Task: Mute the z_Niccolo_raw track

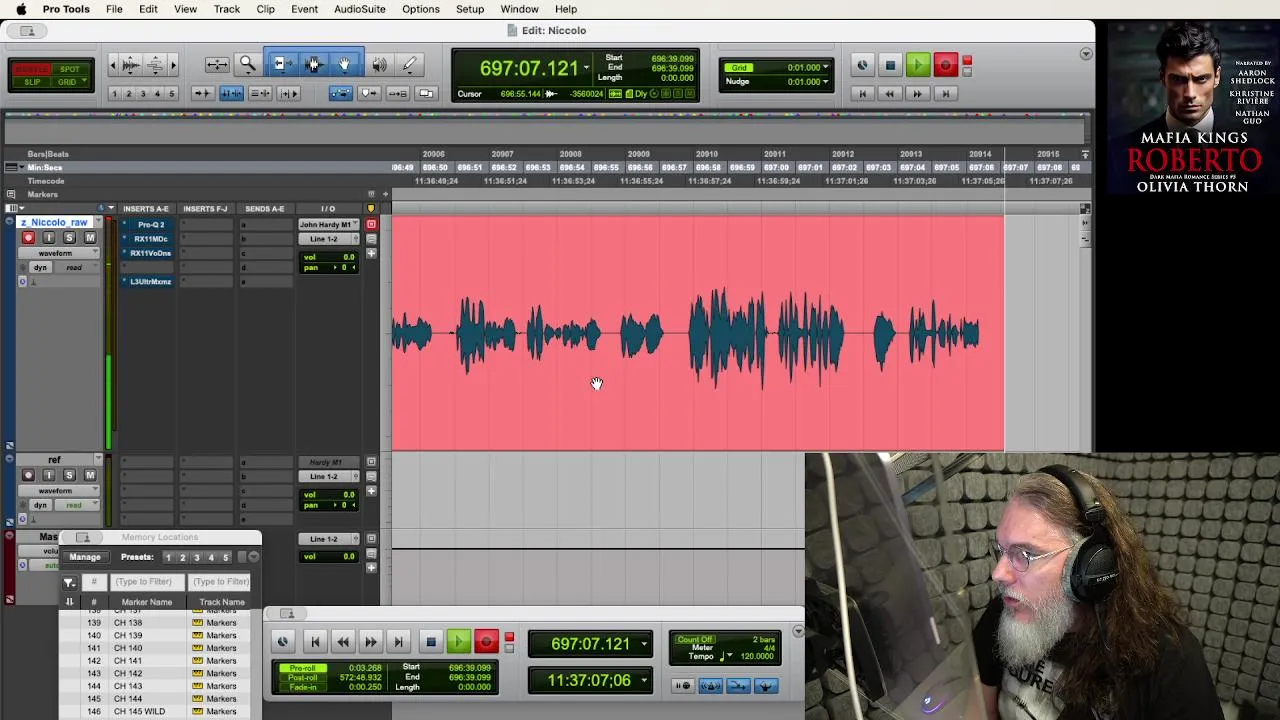Action: click(x=89, y=238)
